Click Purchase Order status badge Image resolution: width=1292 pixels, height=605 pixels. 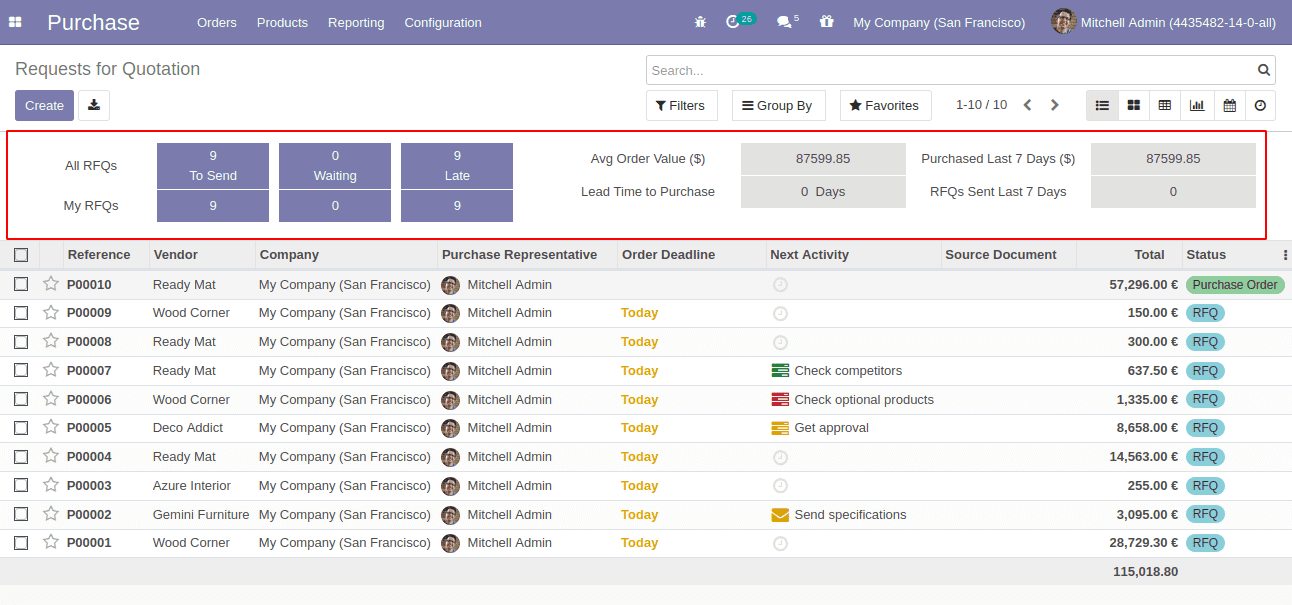click(1235, 284)
